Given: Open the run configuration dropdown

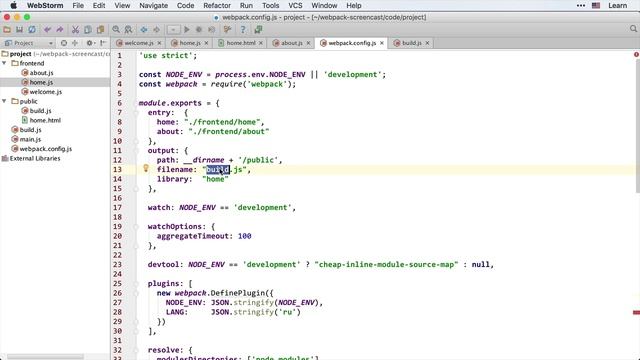Looking at the screenshot, I should 173,29.
